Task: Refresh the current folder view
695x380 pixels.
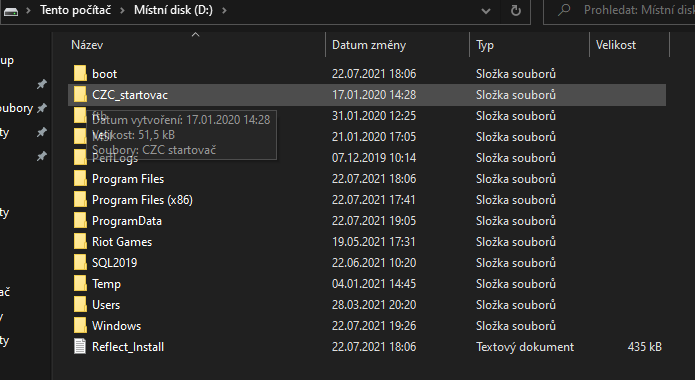Action: point(515,11)
